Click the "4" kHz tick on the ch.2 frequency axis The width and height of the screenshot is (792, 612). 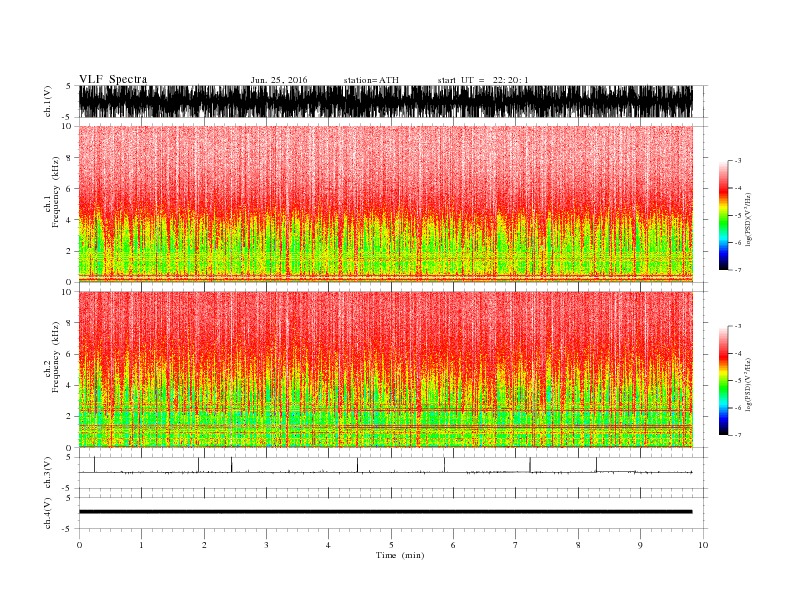click(69, 386)
